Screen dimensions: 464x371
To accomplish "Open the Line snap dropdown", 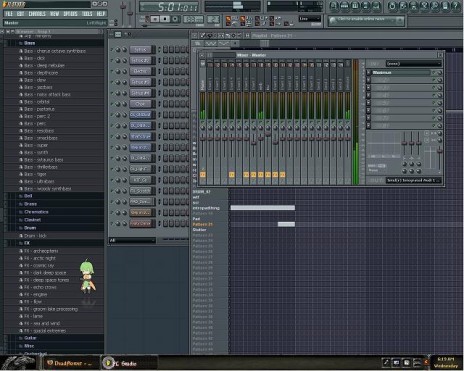I will pyautogui.click(x=310, y=19).
